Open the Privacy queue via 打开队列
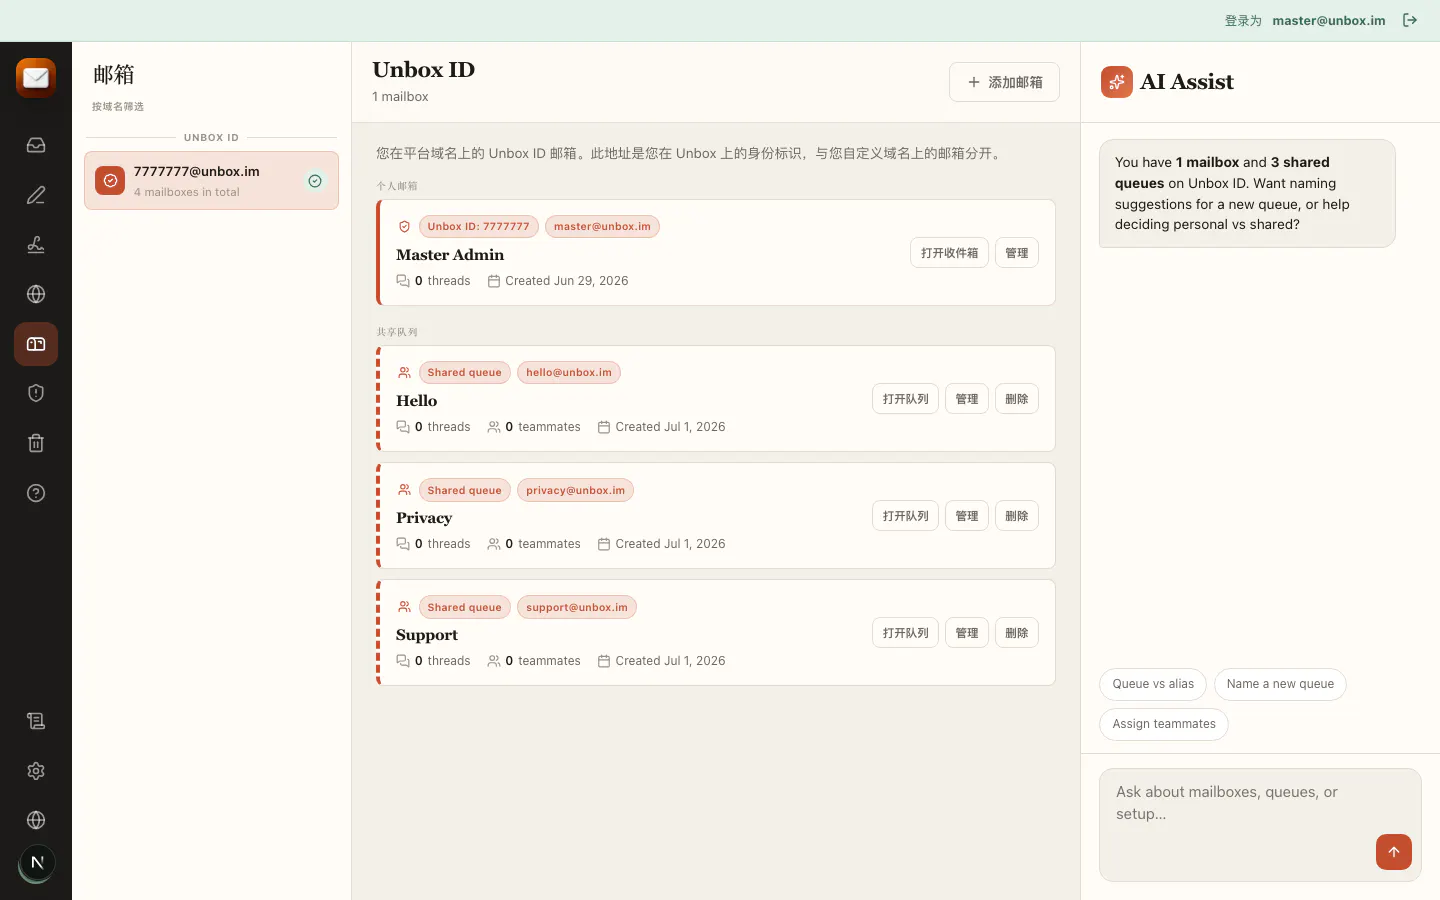Image resolution: width=1440 pixels, height=900 pixels. click(x=905, y=516)
